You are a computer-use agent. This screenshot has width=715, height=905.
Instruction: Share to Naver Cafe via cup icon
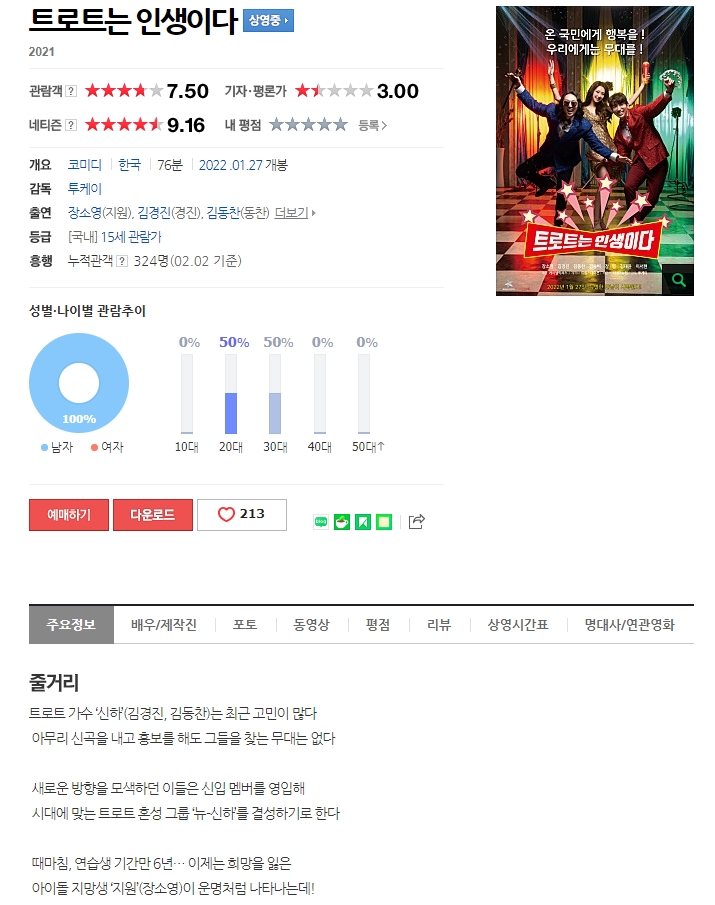[x=342, y=522]
